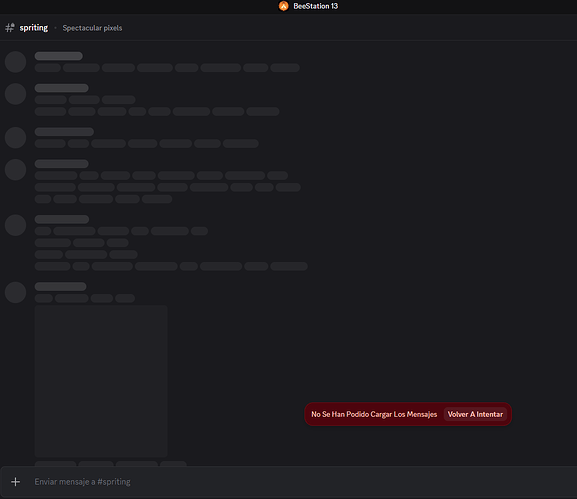
Task: Open the plus attachment button in message bar
Action: 15,482
